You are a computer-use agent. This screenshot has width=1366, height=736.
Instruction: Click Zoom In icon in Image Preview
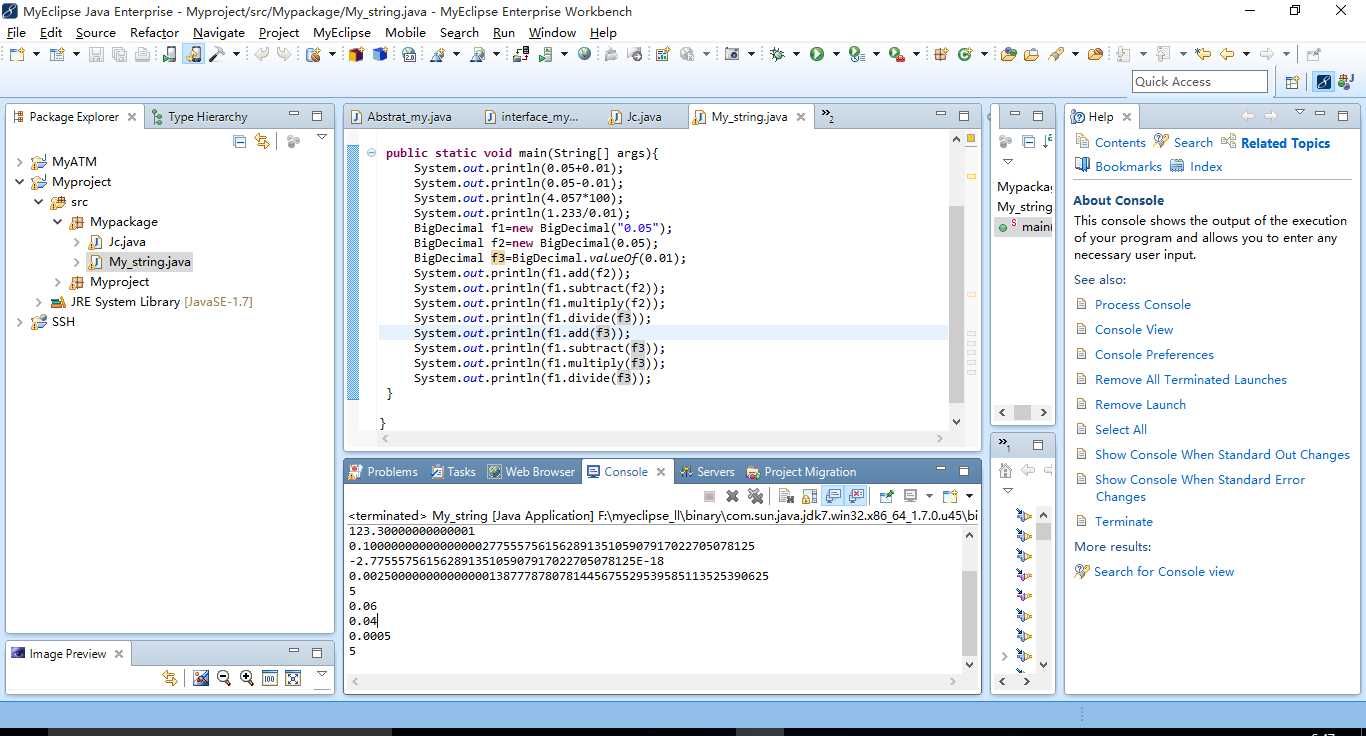pyautogui.click(x=247, y=678)
